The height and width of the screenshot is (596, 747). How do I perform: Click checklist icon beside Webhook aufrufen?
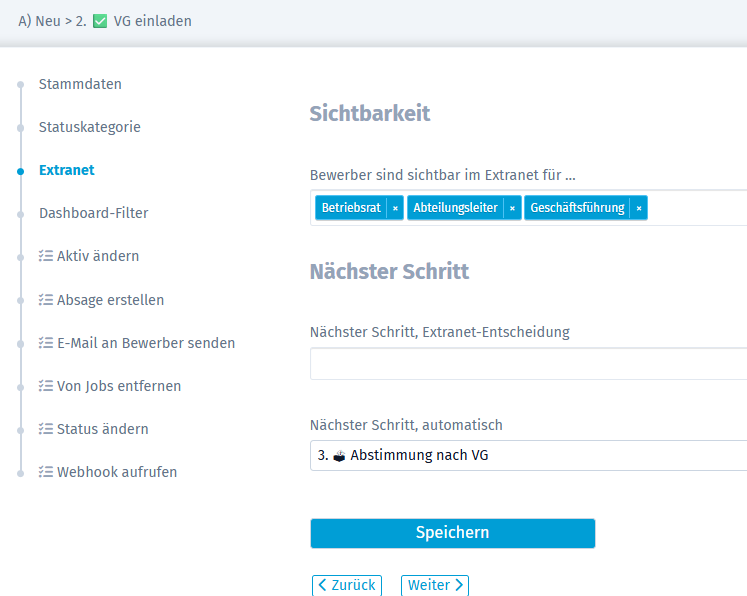[46, 472]
